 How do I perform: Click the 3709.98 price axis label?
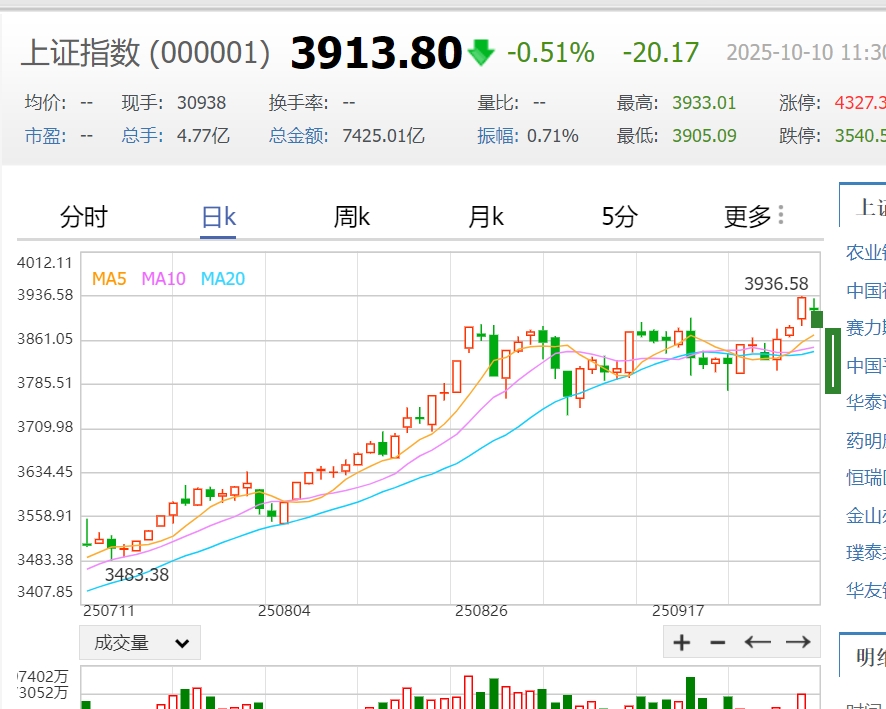[x=45, y=427]
